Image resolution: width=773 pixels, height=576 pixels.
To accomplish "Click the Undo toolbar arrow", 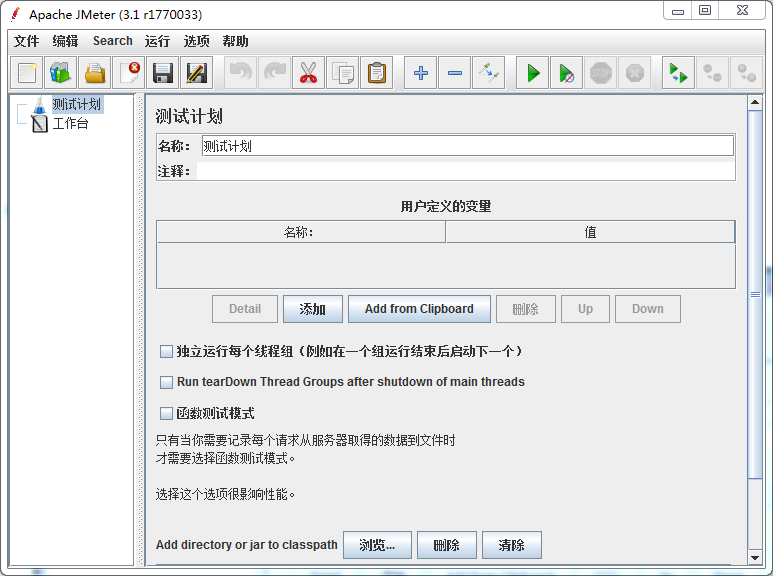I will point(241,73).
